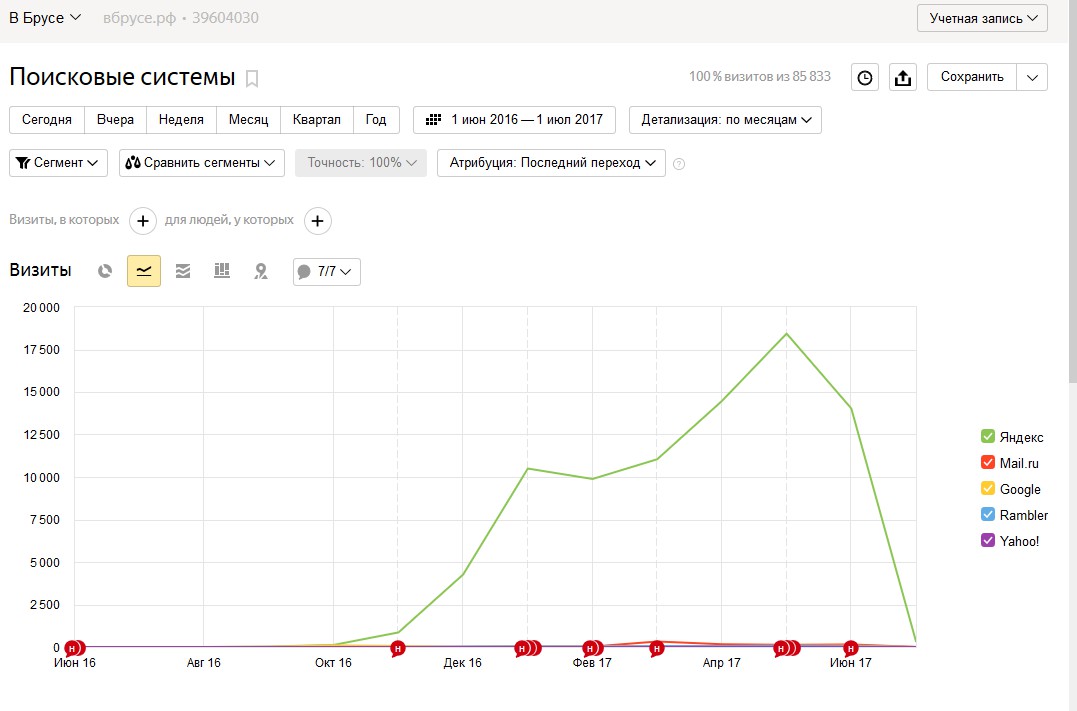Open the Детализация: по месяцам dropdown
1077x711 pixels.
(x=725, y=120)
